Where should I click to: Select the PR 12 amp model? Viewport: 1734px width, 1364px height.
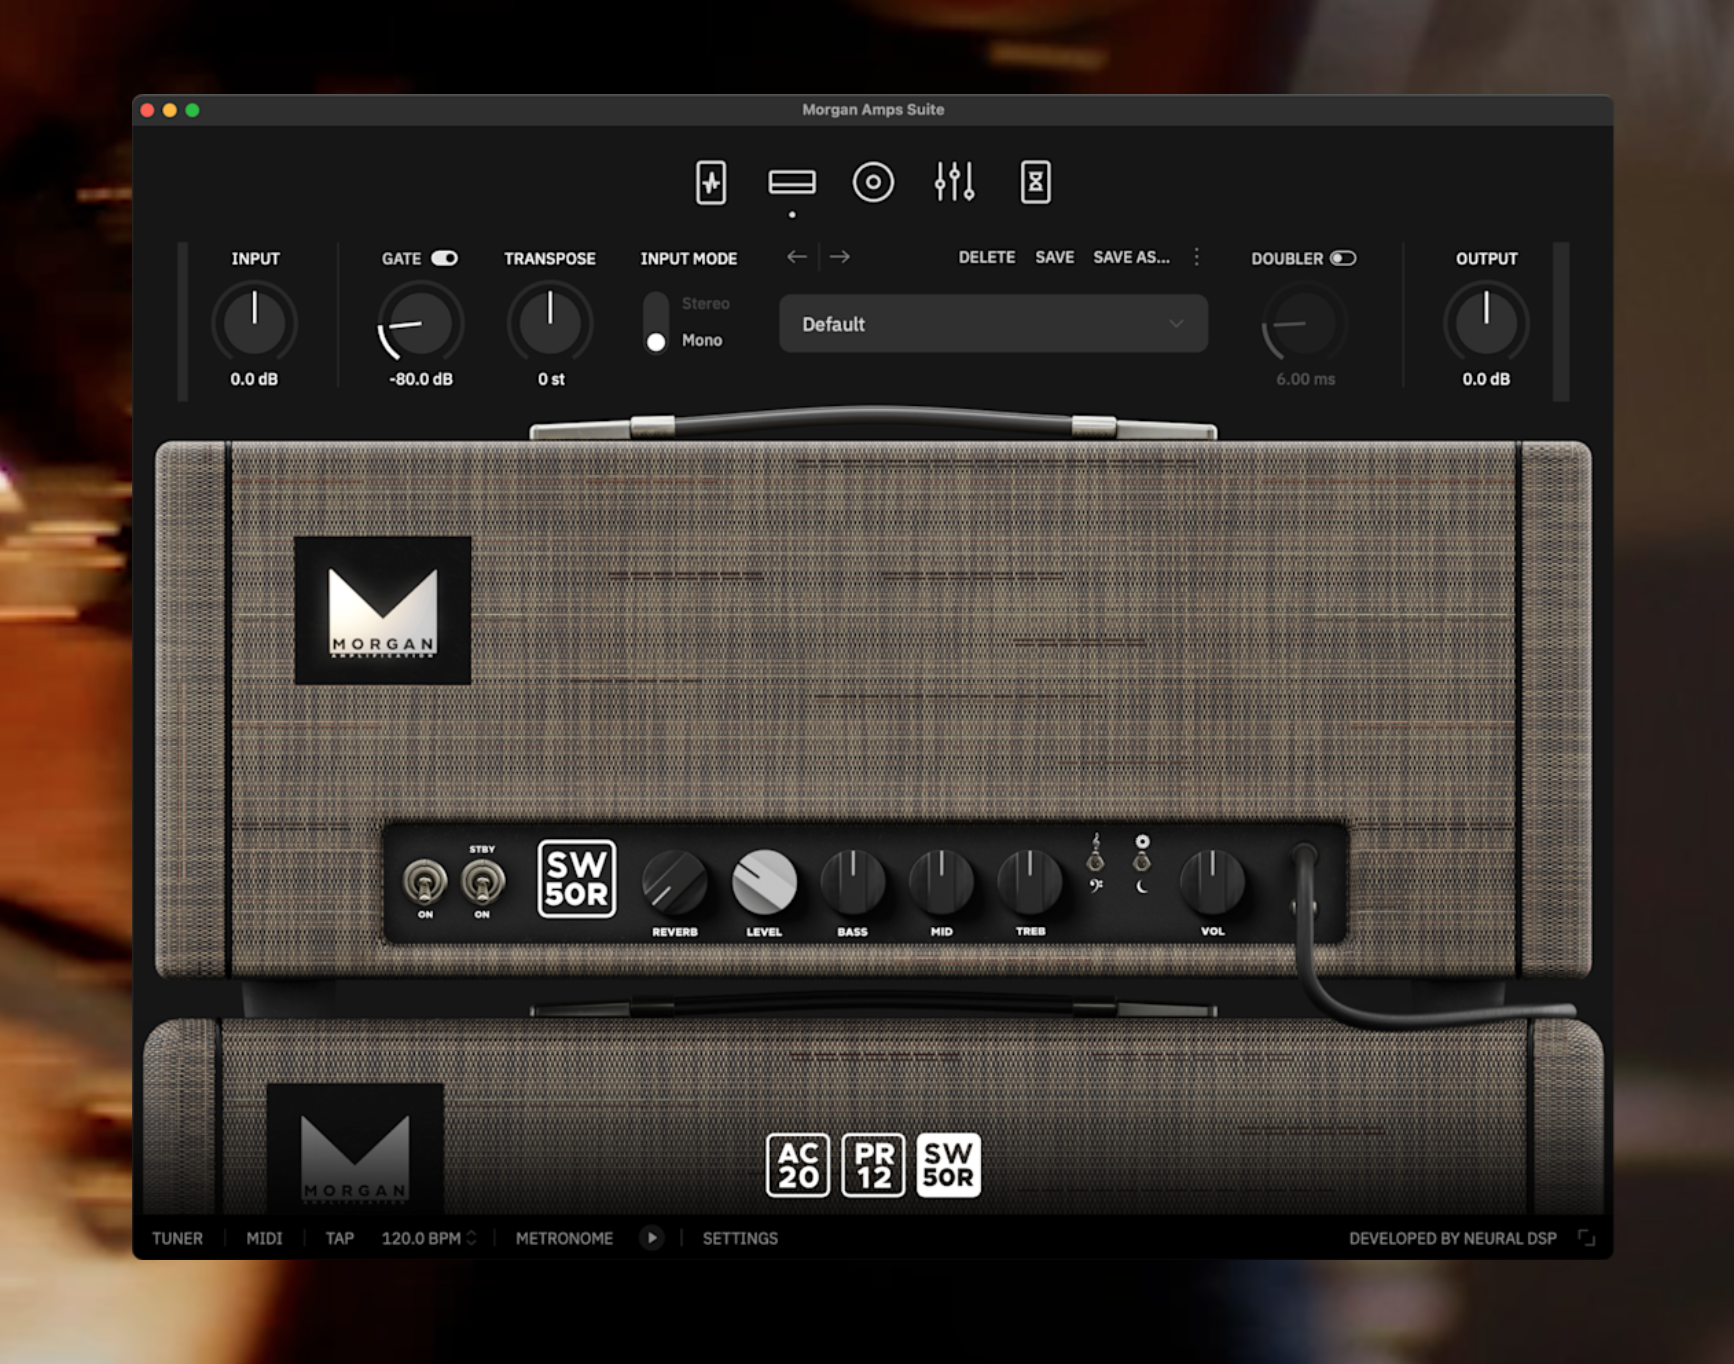pos(873,1165)
